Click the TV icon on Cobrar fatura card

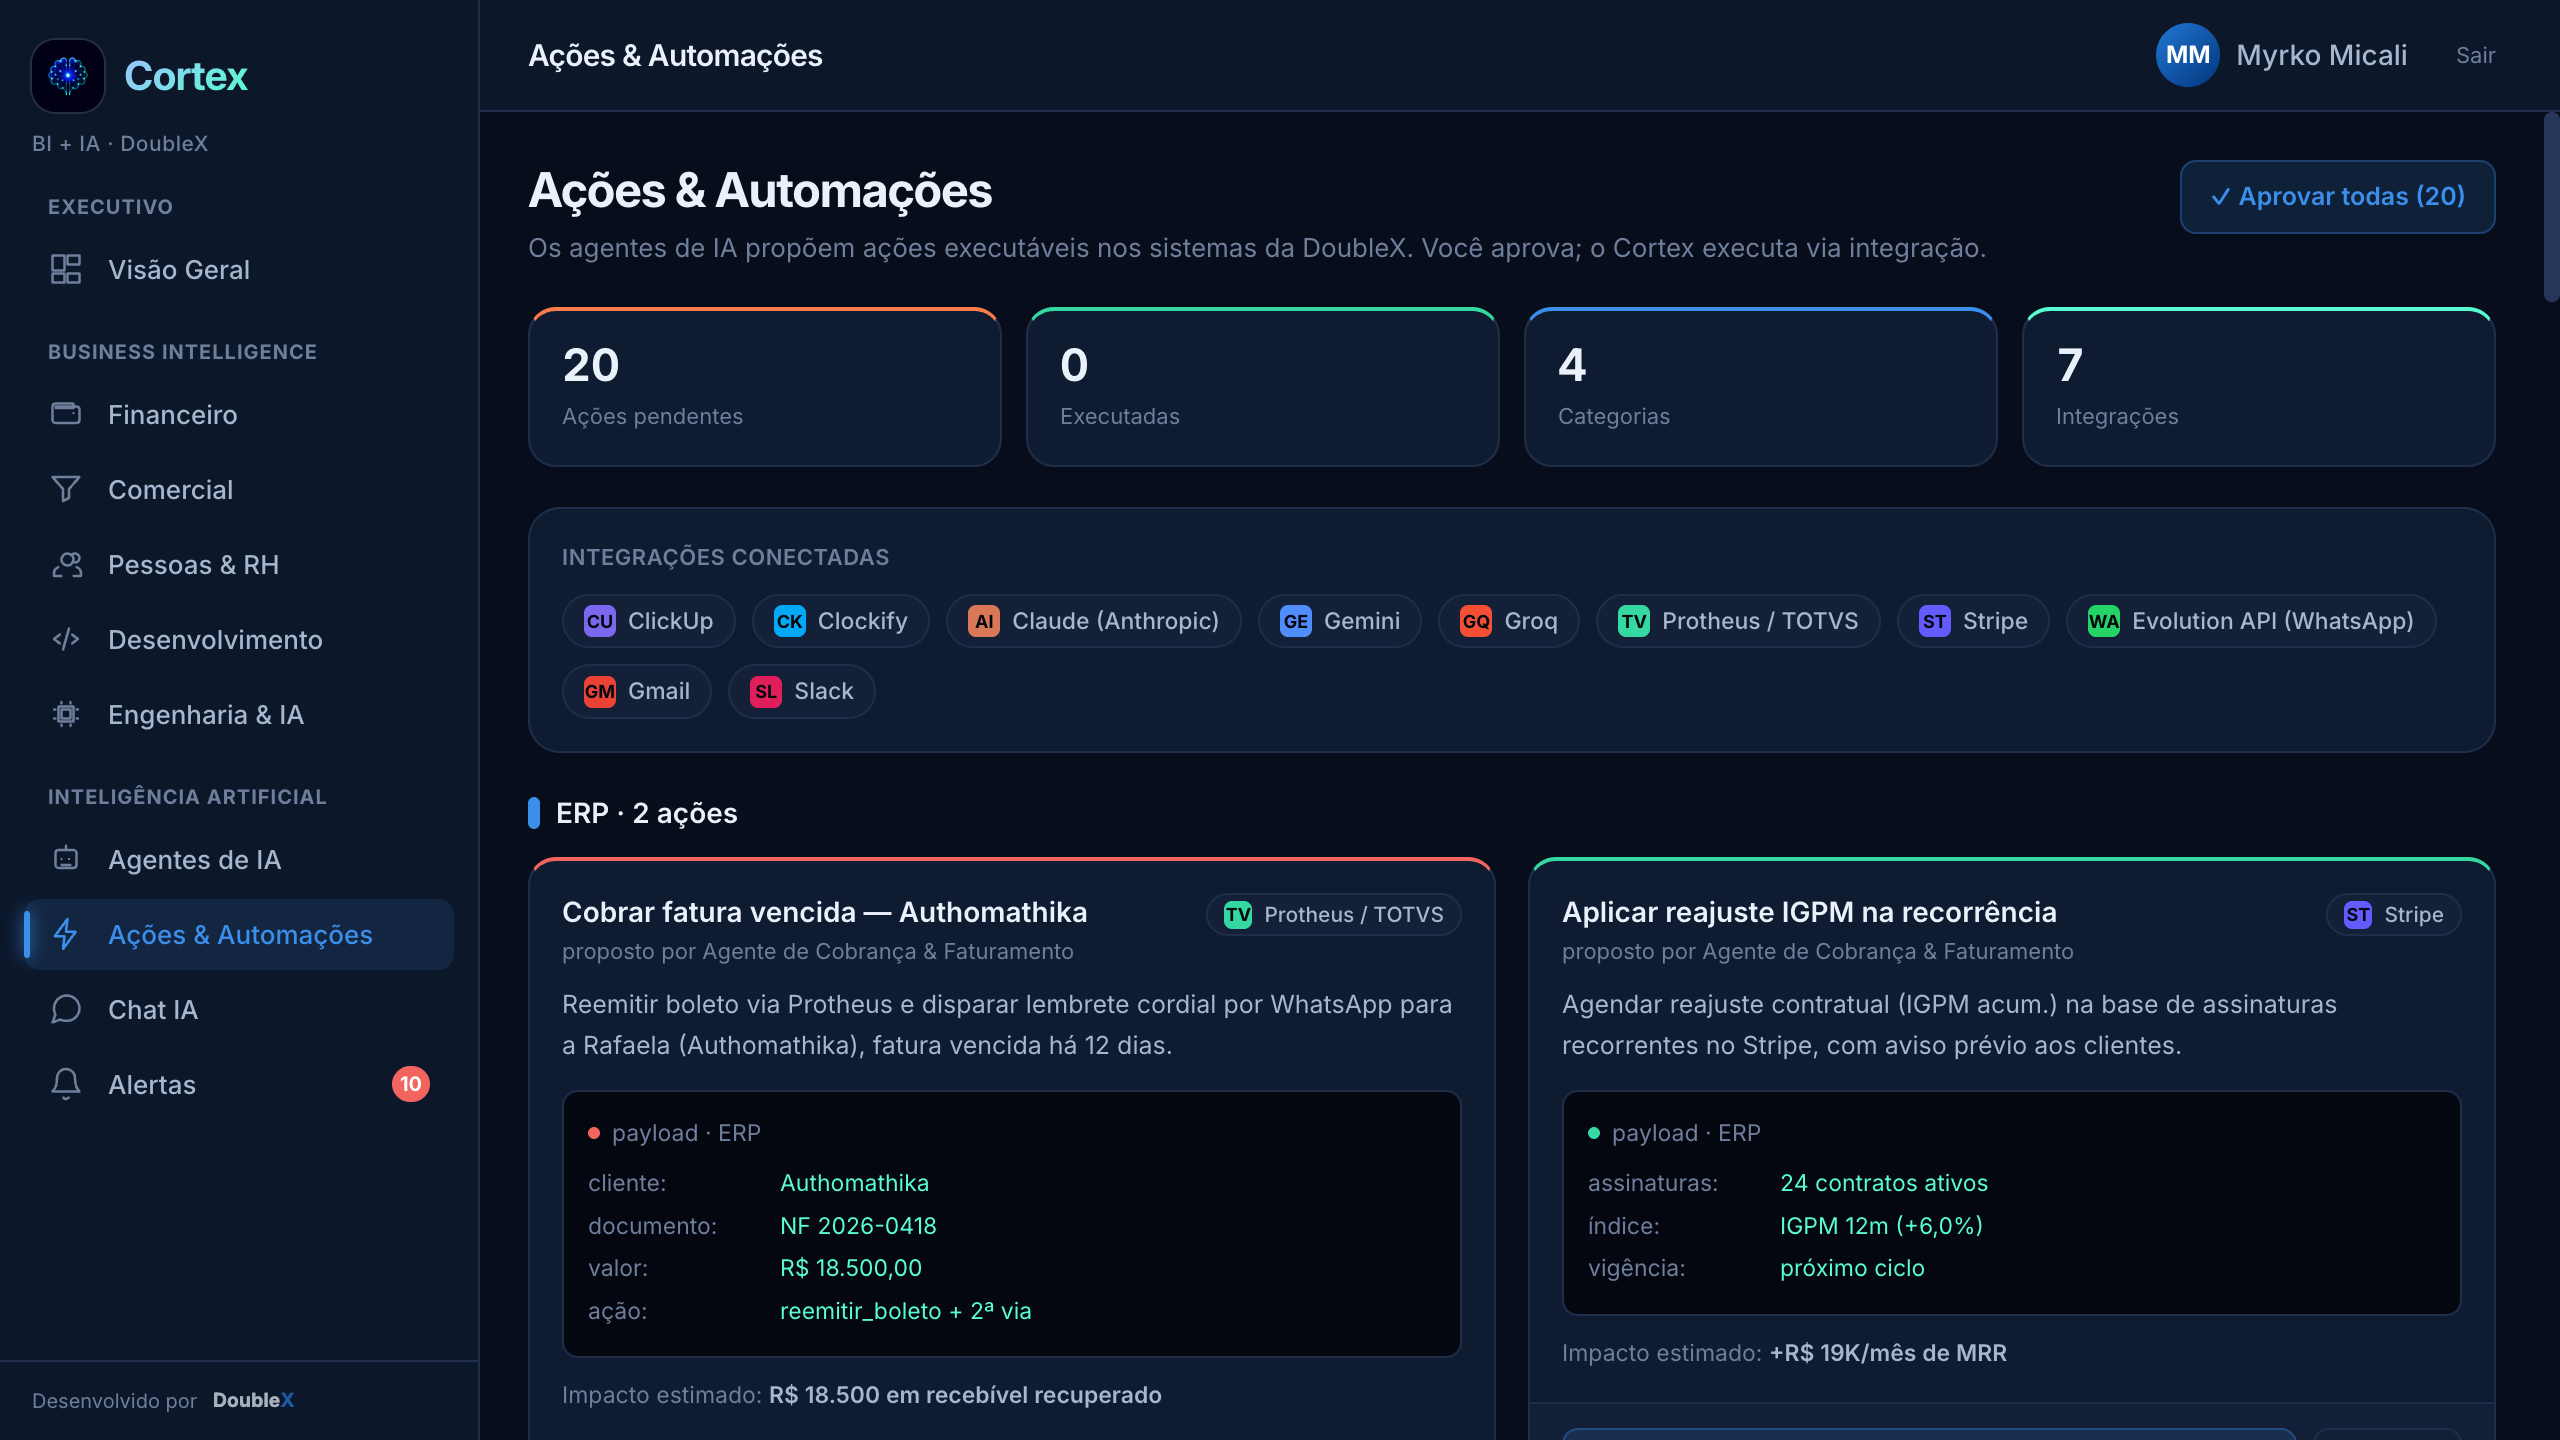click(x=1238, y=914)
